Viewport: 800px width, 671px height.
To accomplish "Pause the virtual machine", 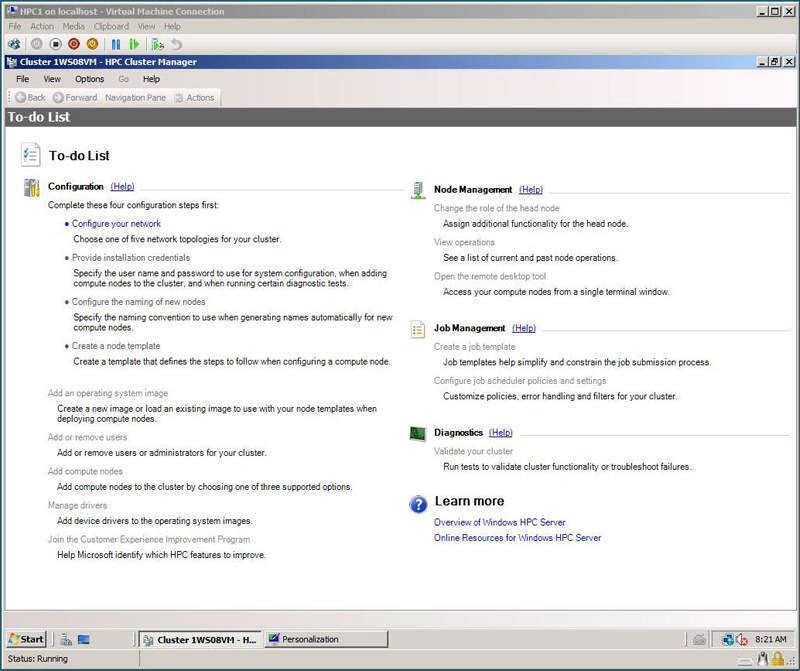I will [116, 44].
